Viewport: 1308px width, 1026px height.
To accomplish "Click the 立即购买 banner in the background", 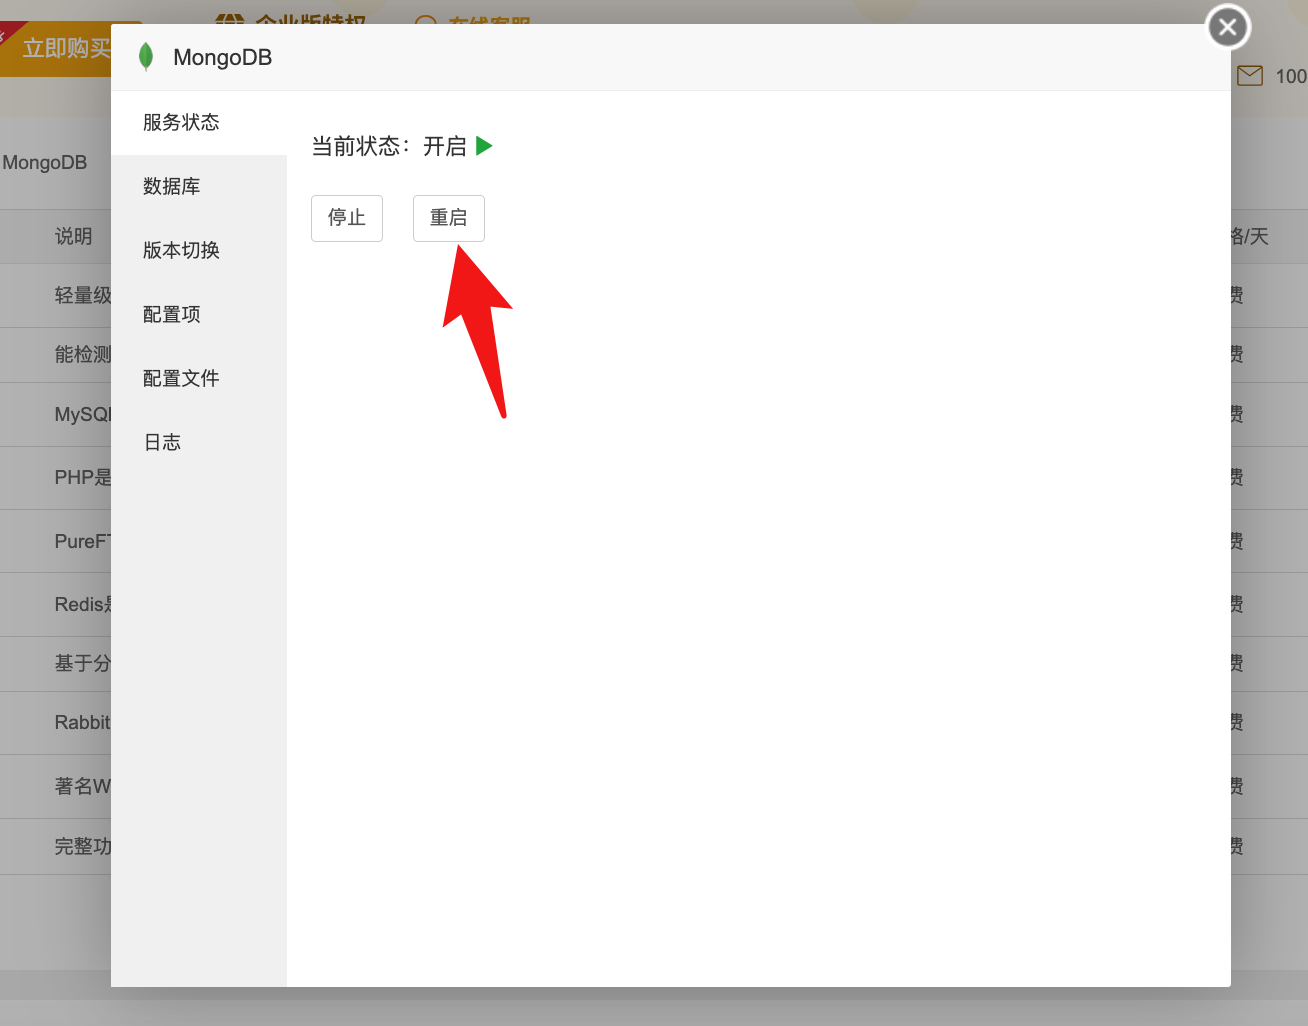I will pos(56,48).
